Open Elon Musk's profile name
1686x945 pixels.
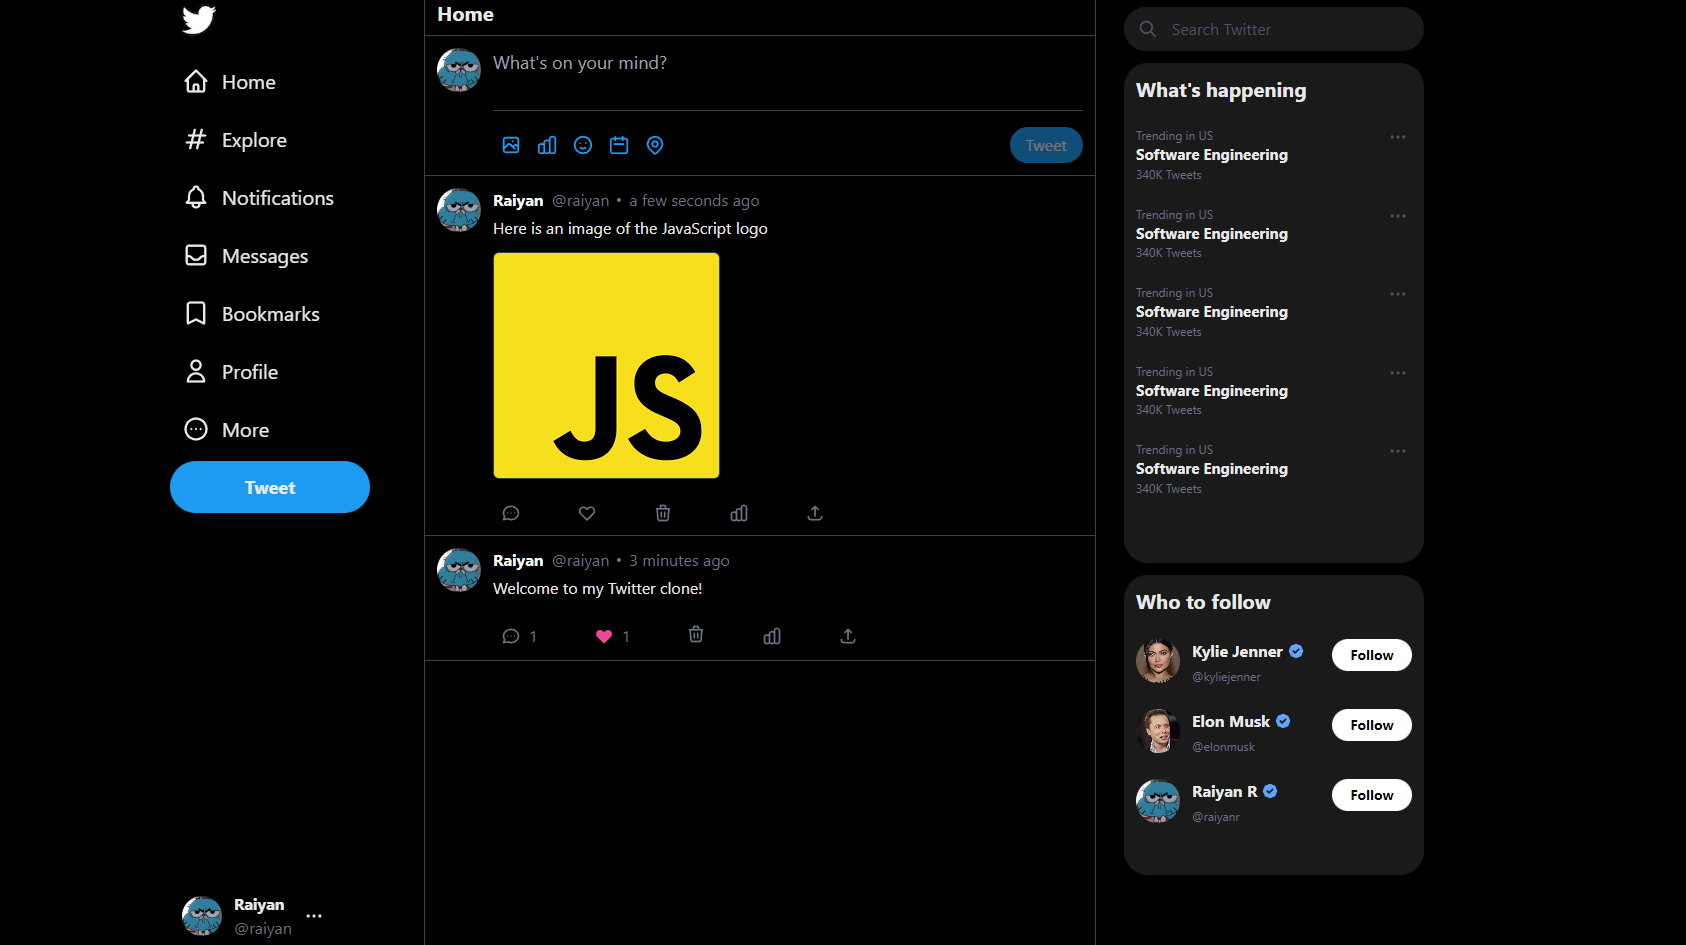click(x=1231, y=722)
